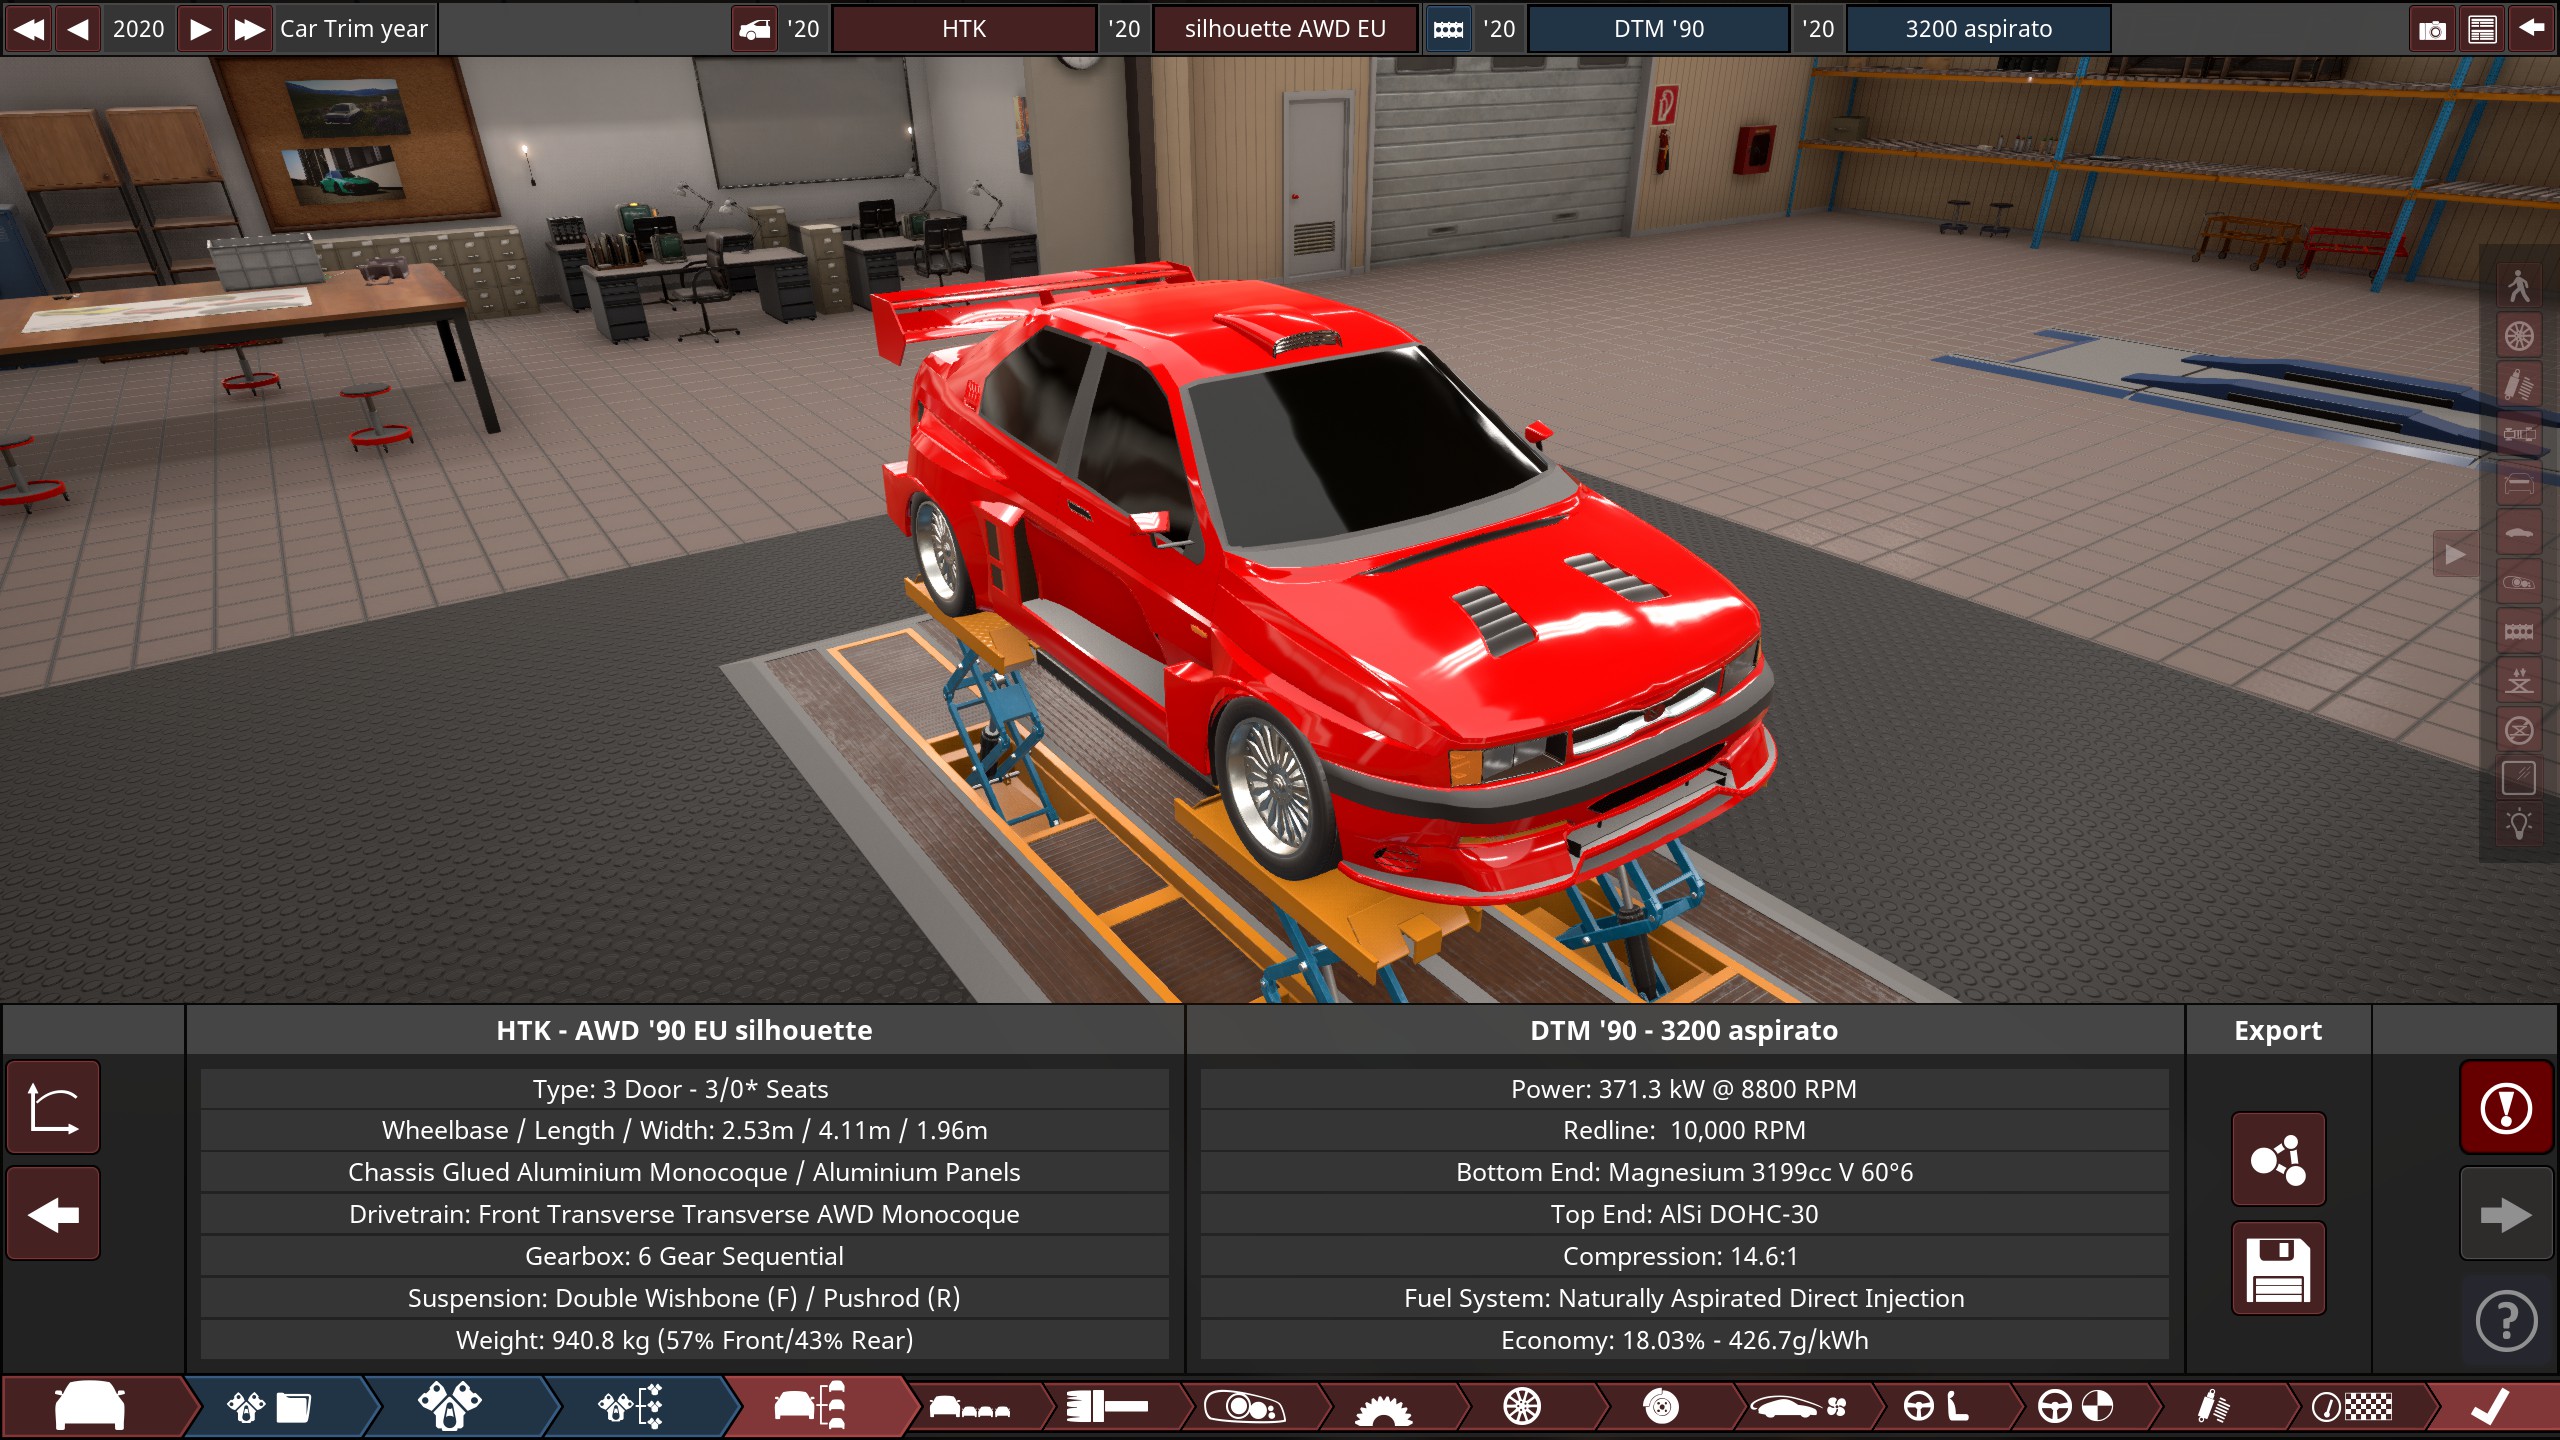Open the detailed stats list icon
This screenshot has width=2560, height=1440.
pos(2482,29)
